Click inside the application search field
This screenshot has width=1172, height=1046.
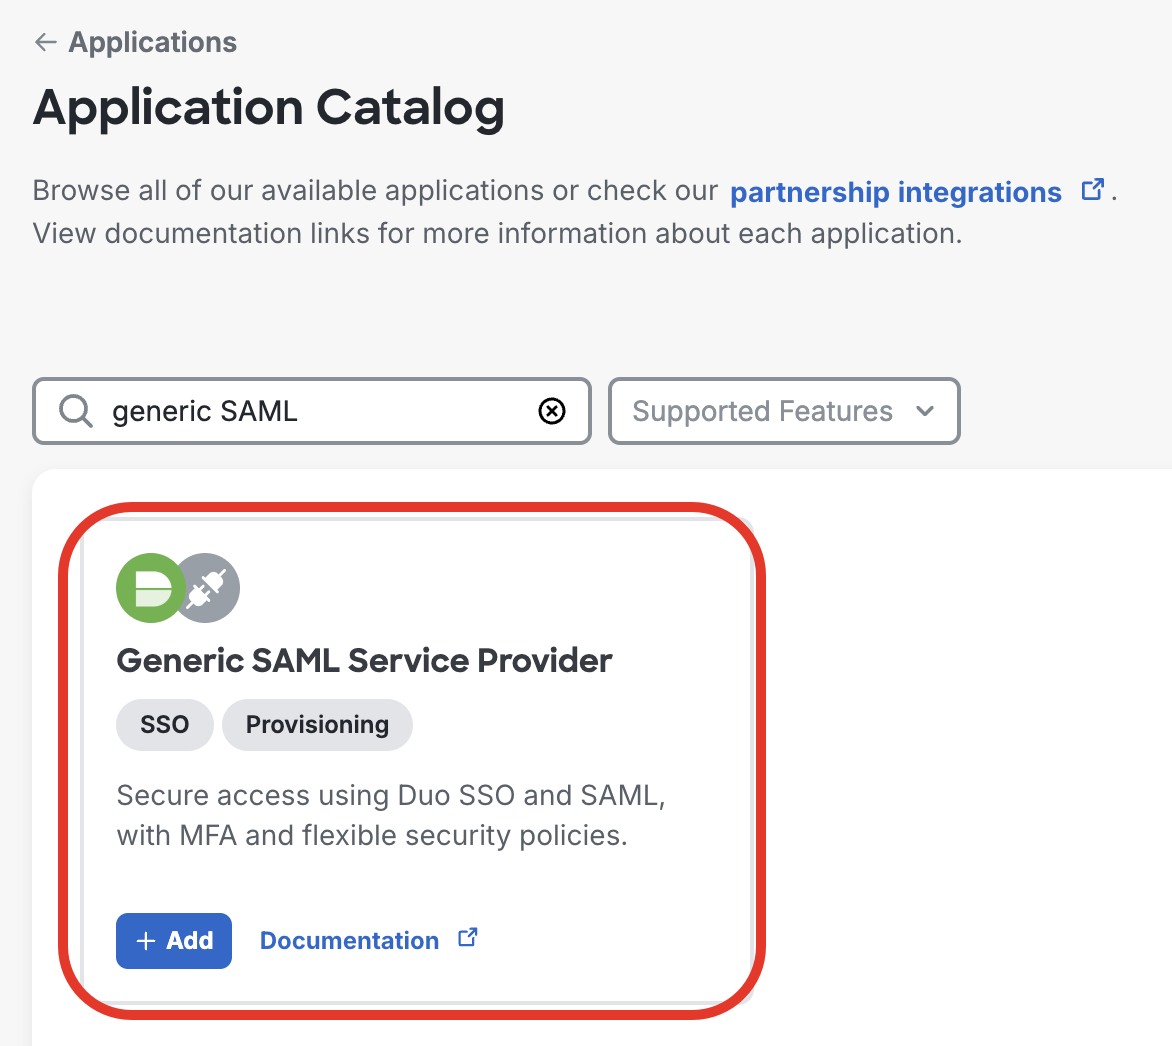300,411
